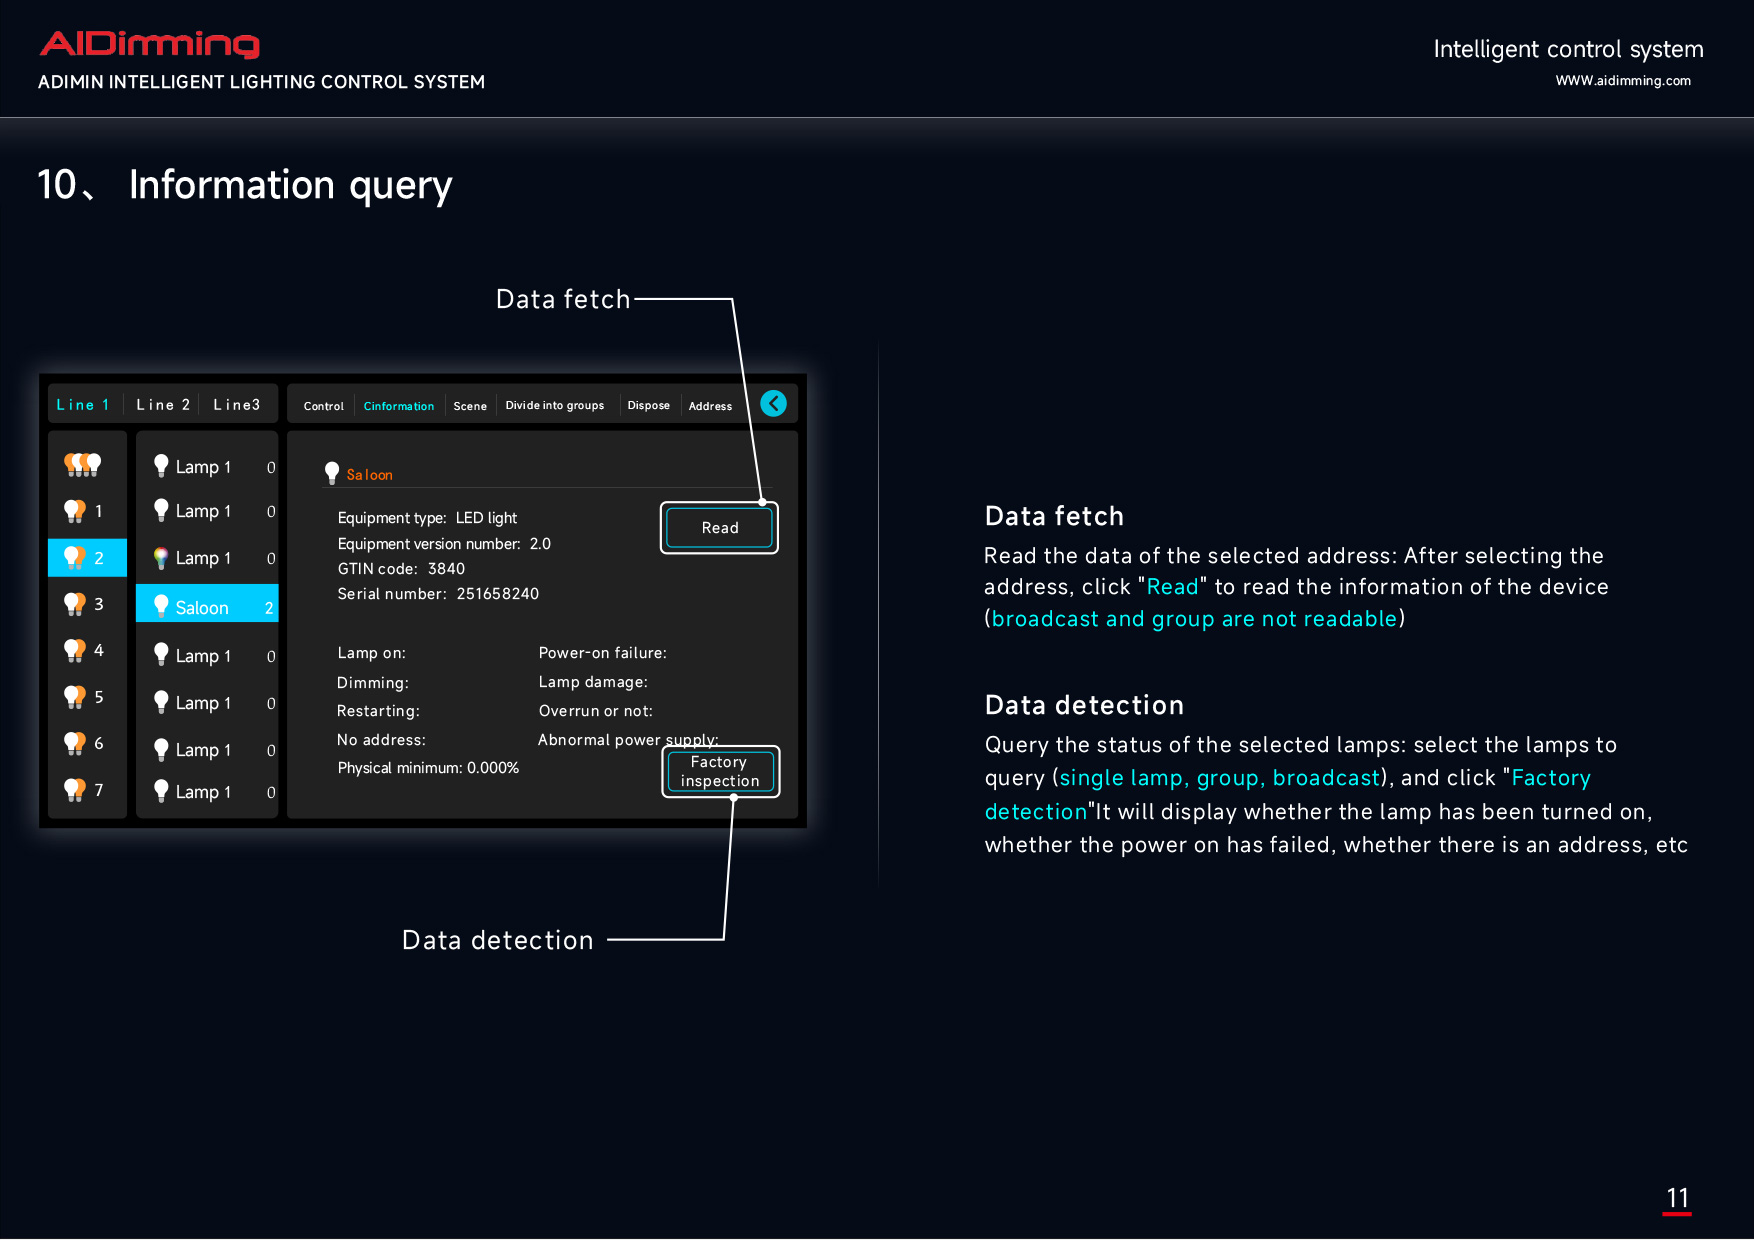Click the bulb icon beside Saloon heading
The image size is (1754, 1240).
point(332,473)
